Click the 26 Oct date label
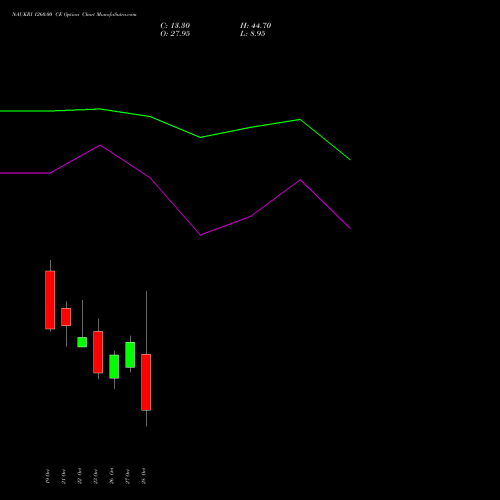This screenshot has width=500, height=500. 112,476
